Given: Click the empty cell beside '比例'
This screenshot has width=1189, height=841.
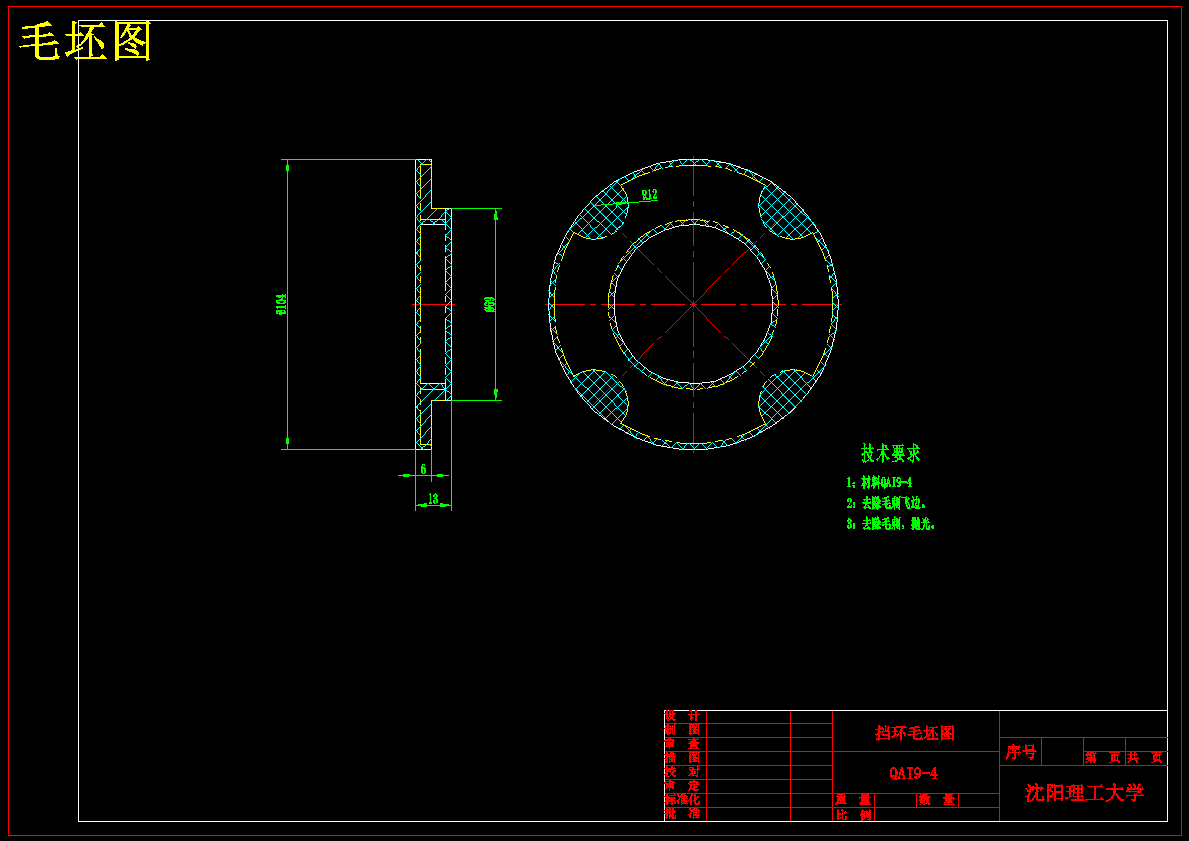Looking at the screenshot, I should pyautogui.click(x=936, y=814).
